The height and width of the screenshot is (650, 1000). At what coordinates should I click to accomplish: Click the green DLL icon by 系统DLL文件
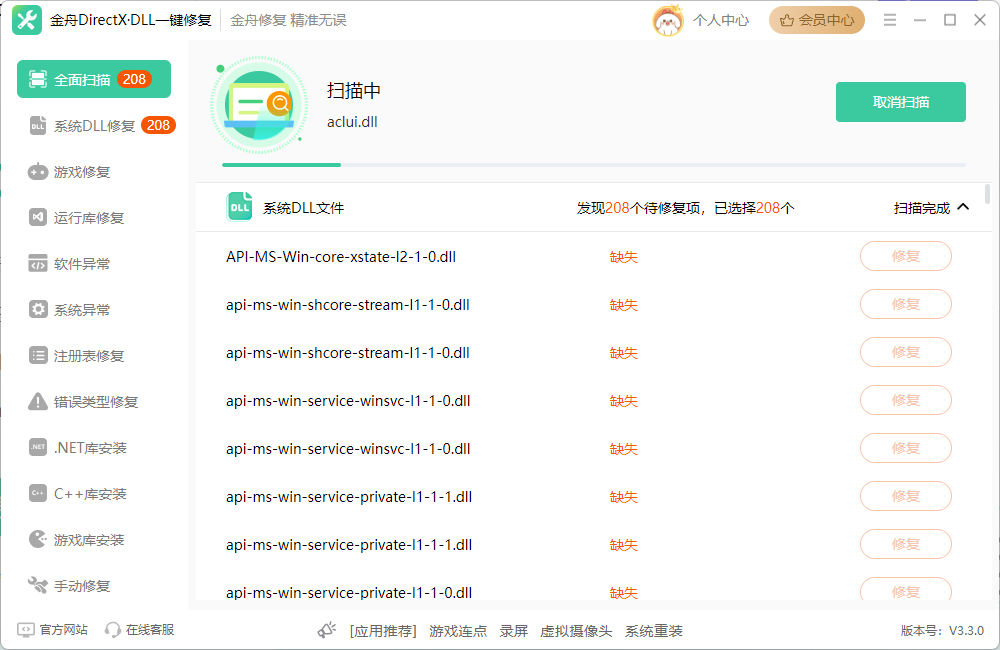point(240,207)
